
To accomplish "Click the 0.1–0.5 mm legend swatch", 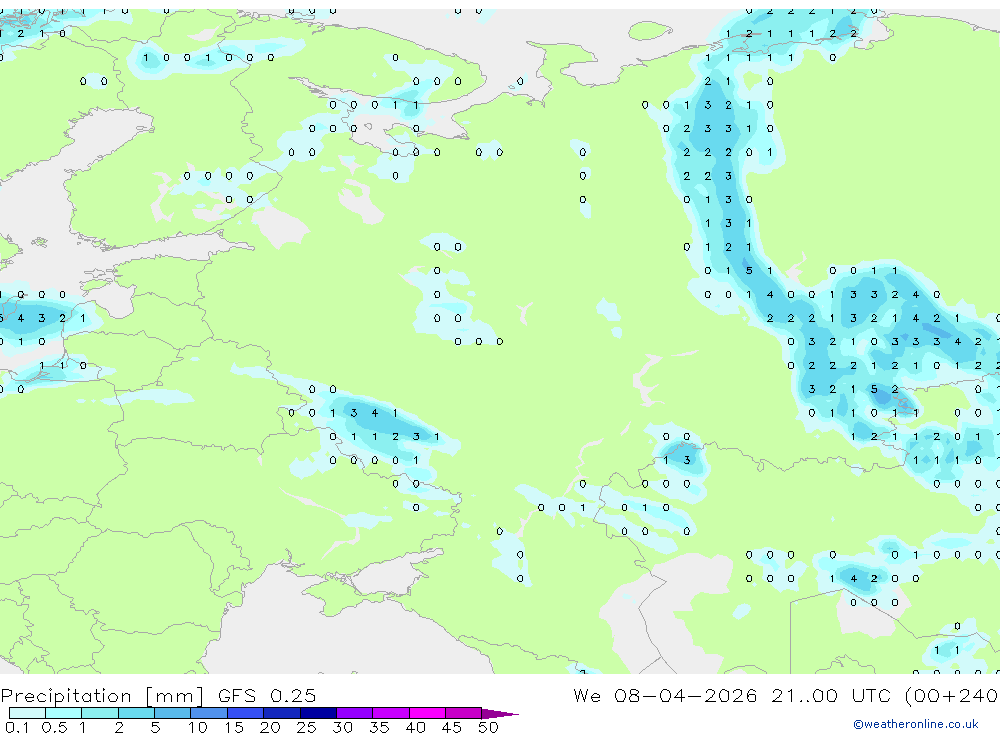I will pyautogui.click(x=27, y=713).
